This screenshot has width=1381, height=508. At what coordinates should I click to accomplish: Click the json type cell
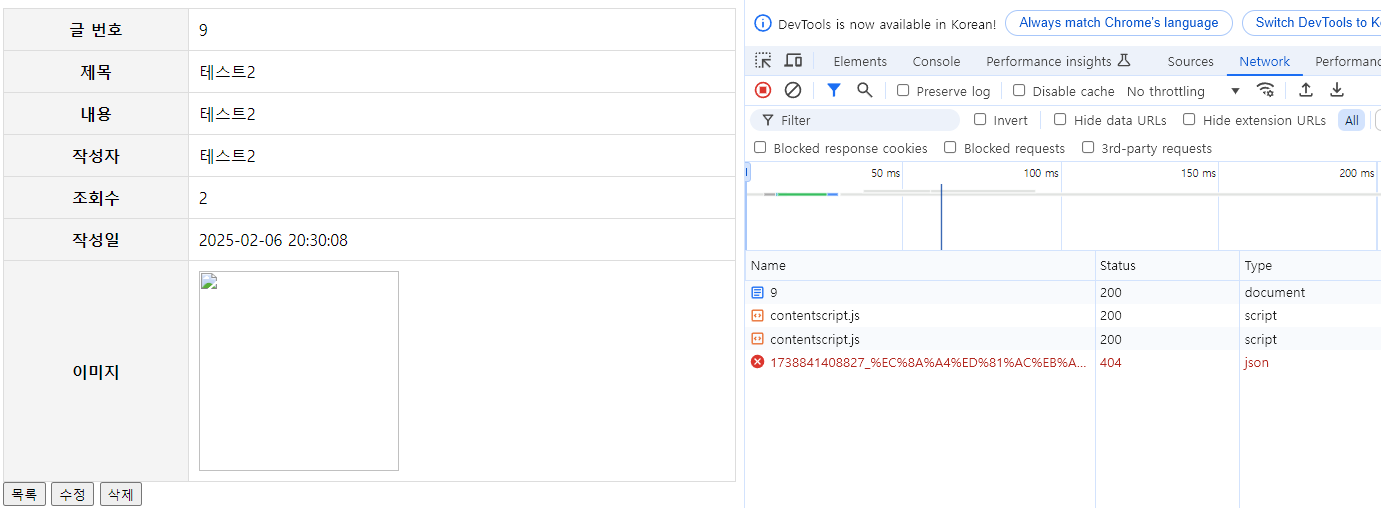pyautogui.click(x=1310, y=362)
